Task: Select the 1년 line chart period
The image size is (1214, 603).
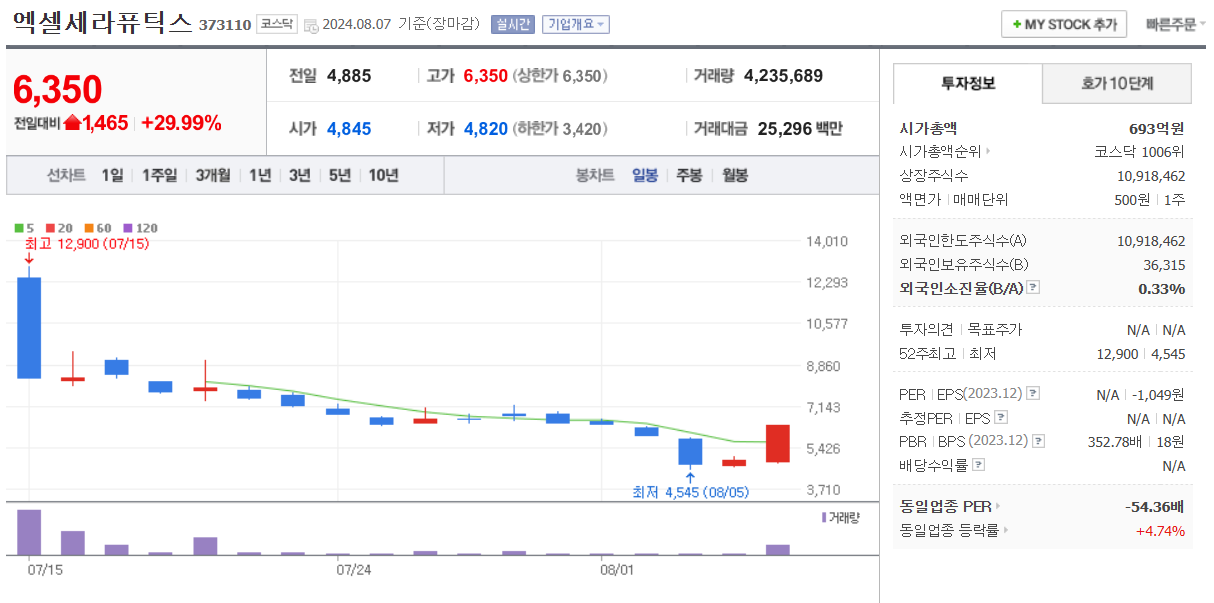Action: [260, 175]
